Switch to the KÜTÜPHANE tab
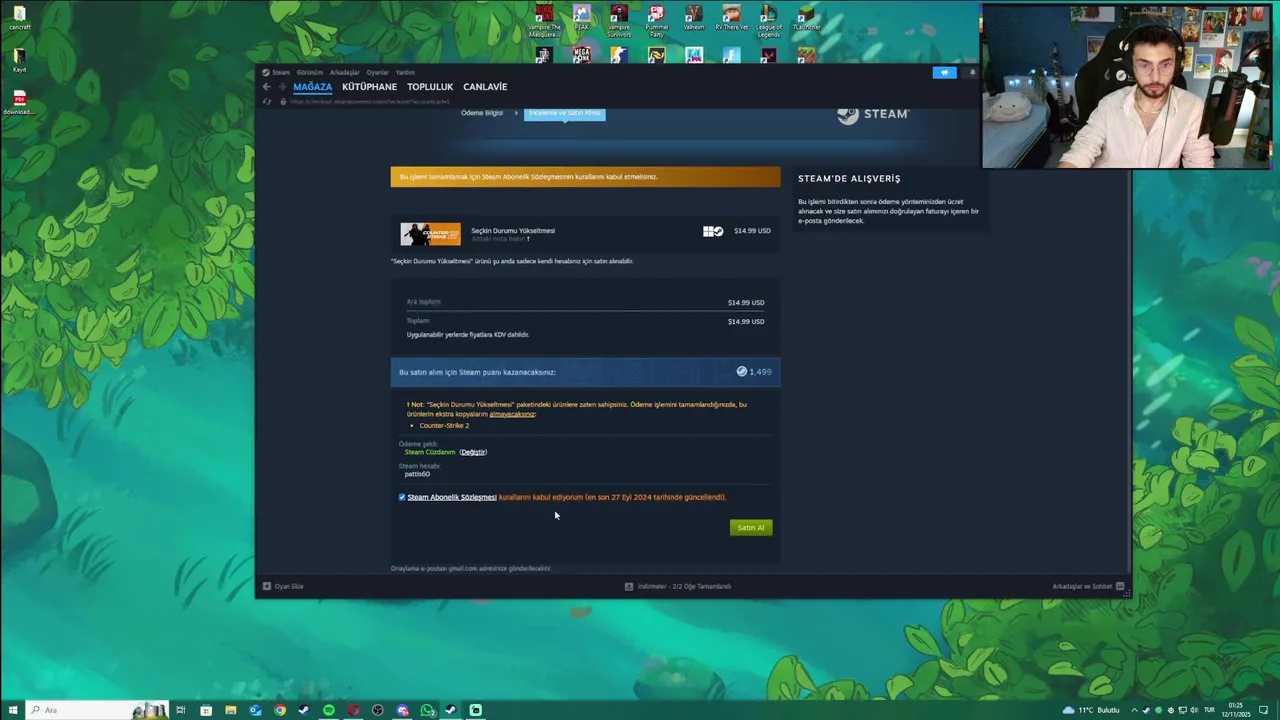 tap(369, 87)
